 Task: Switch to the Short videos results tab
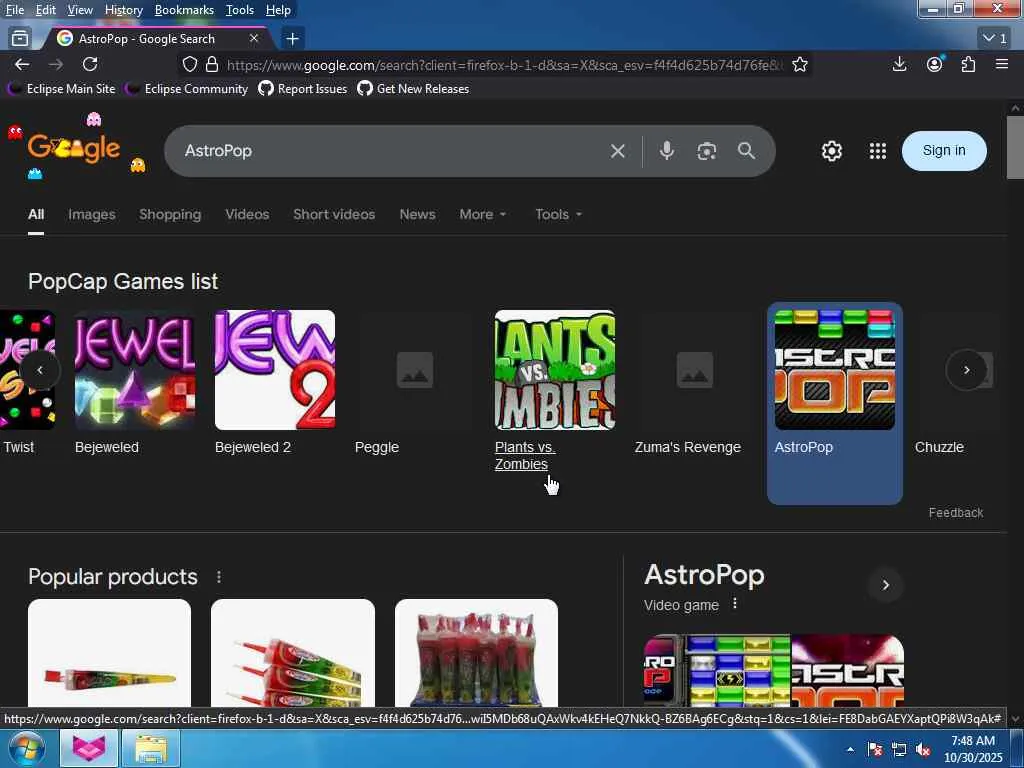point(334,214)
